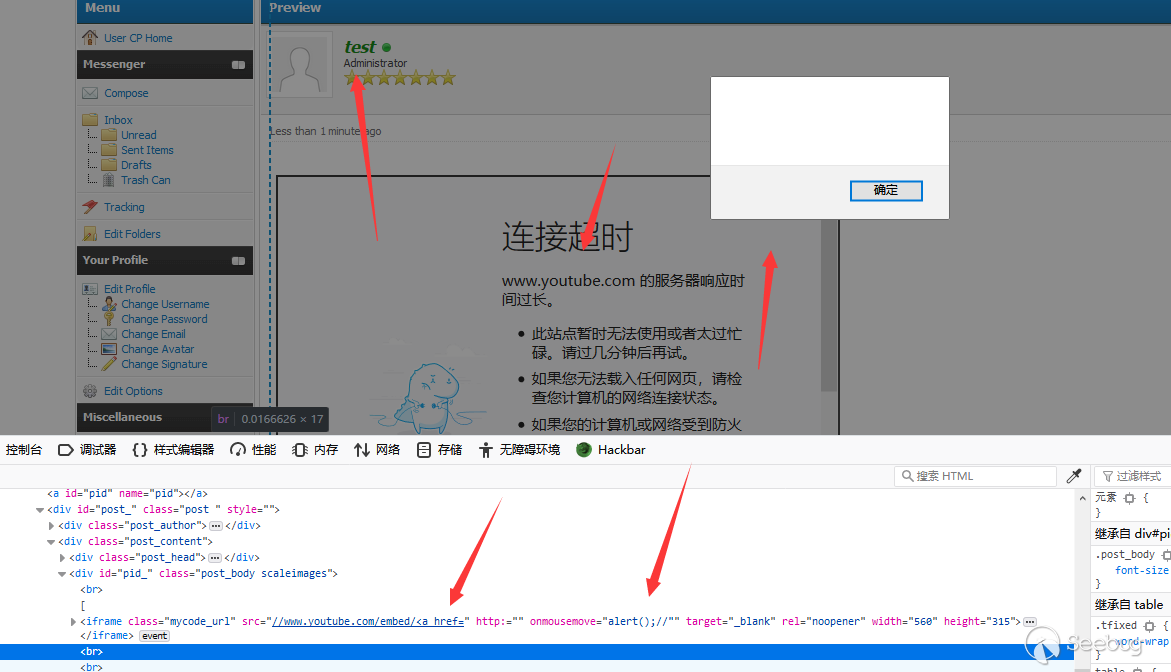Viewport: 1171px width, 672px height.
Task: Click the Edit Options gear icon
Action: tap(90, 391)
